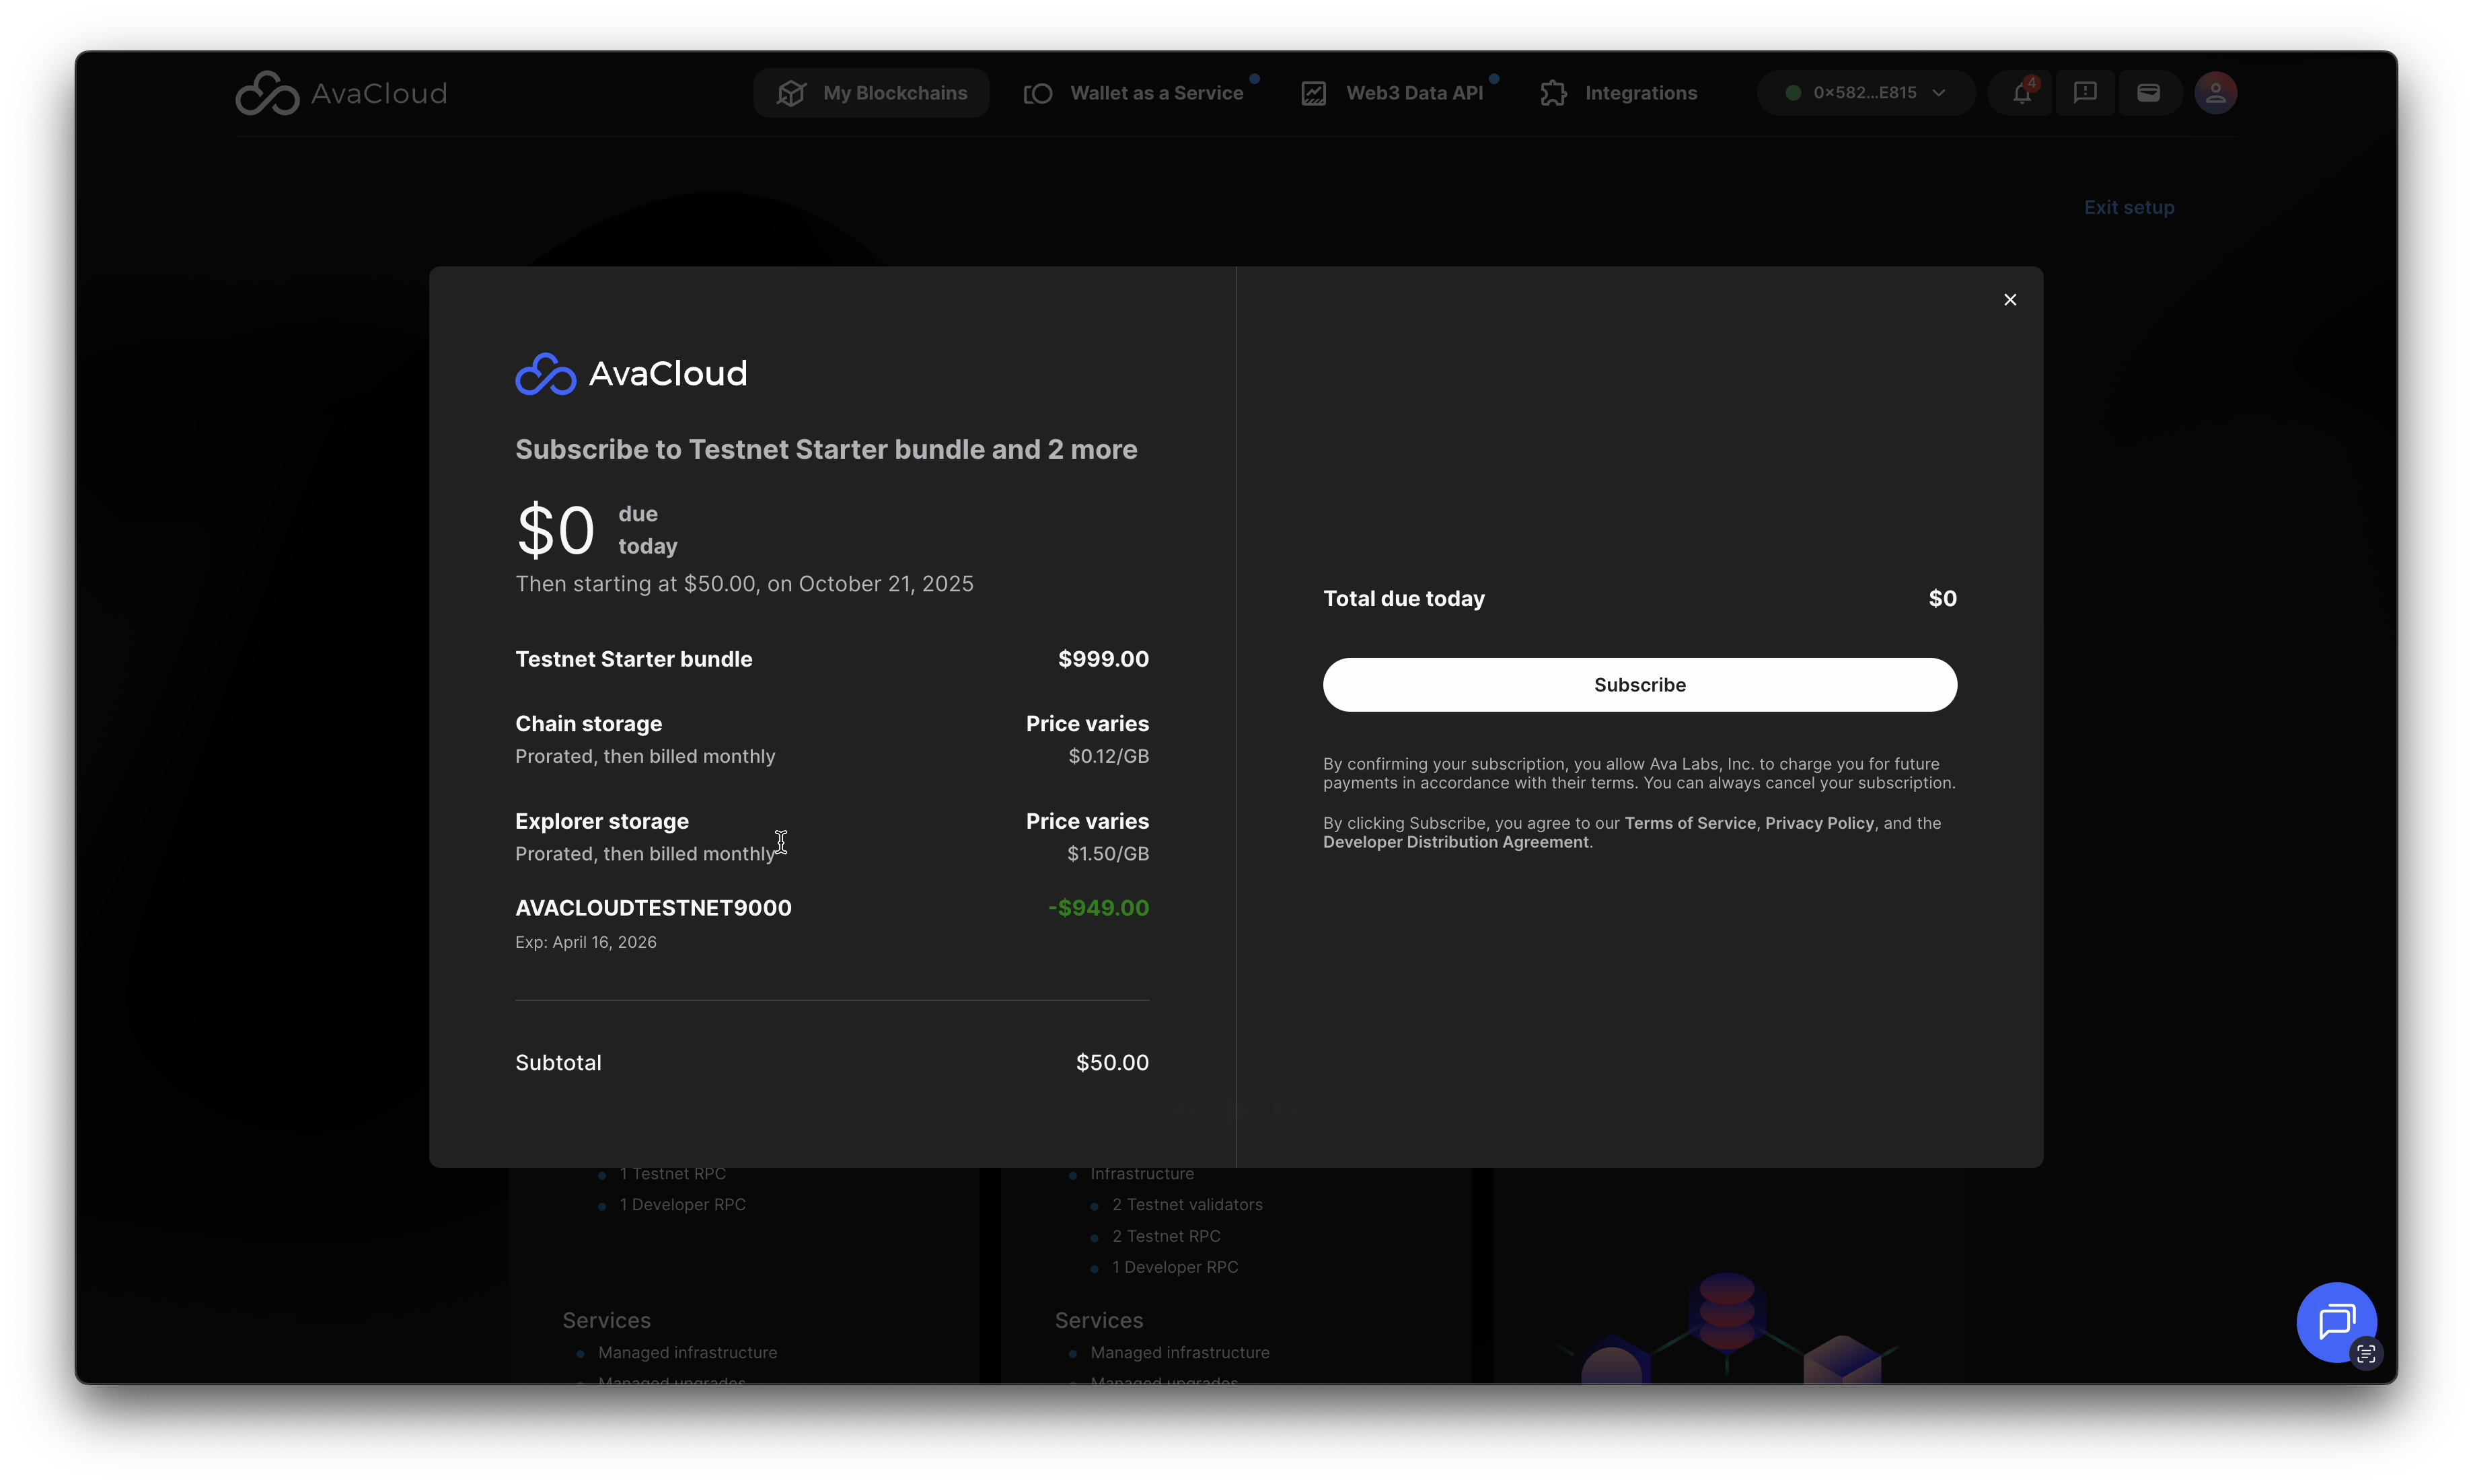Switch to the Web3 Data API tab

click(x=1414, y=93)
